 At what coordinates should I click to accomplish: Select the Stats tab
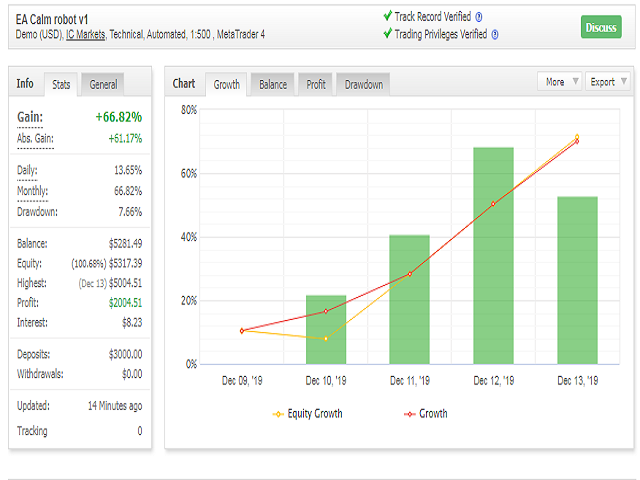[61, 85]
